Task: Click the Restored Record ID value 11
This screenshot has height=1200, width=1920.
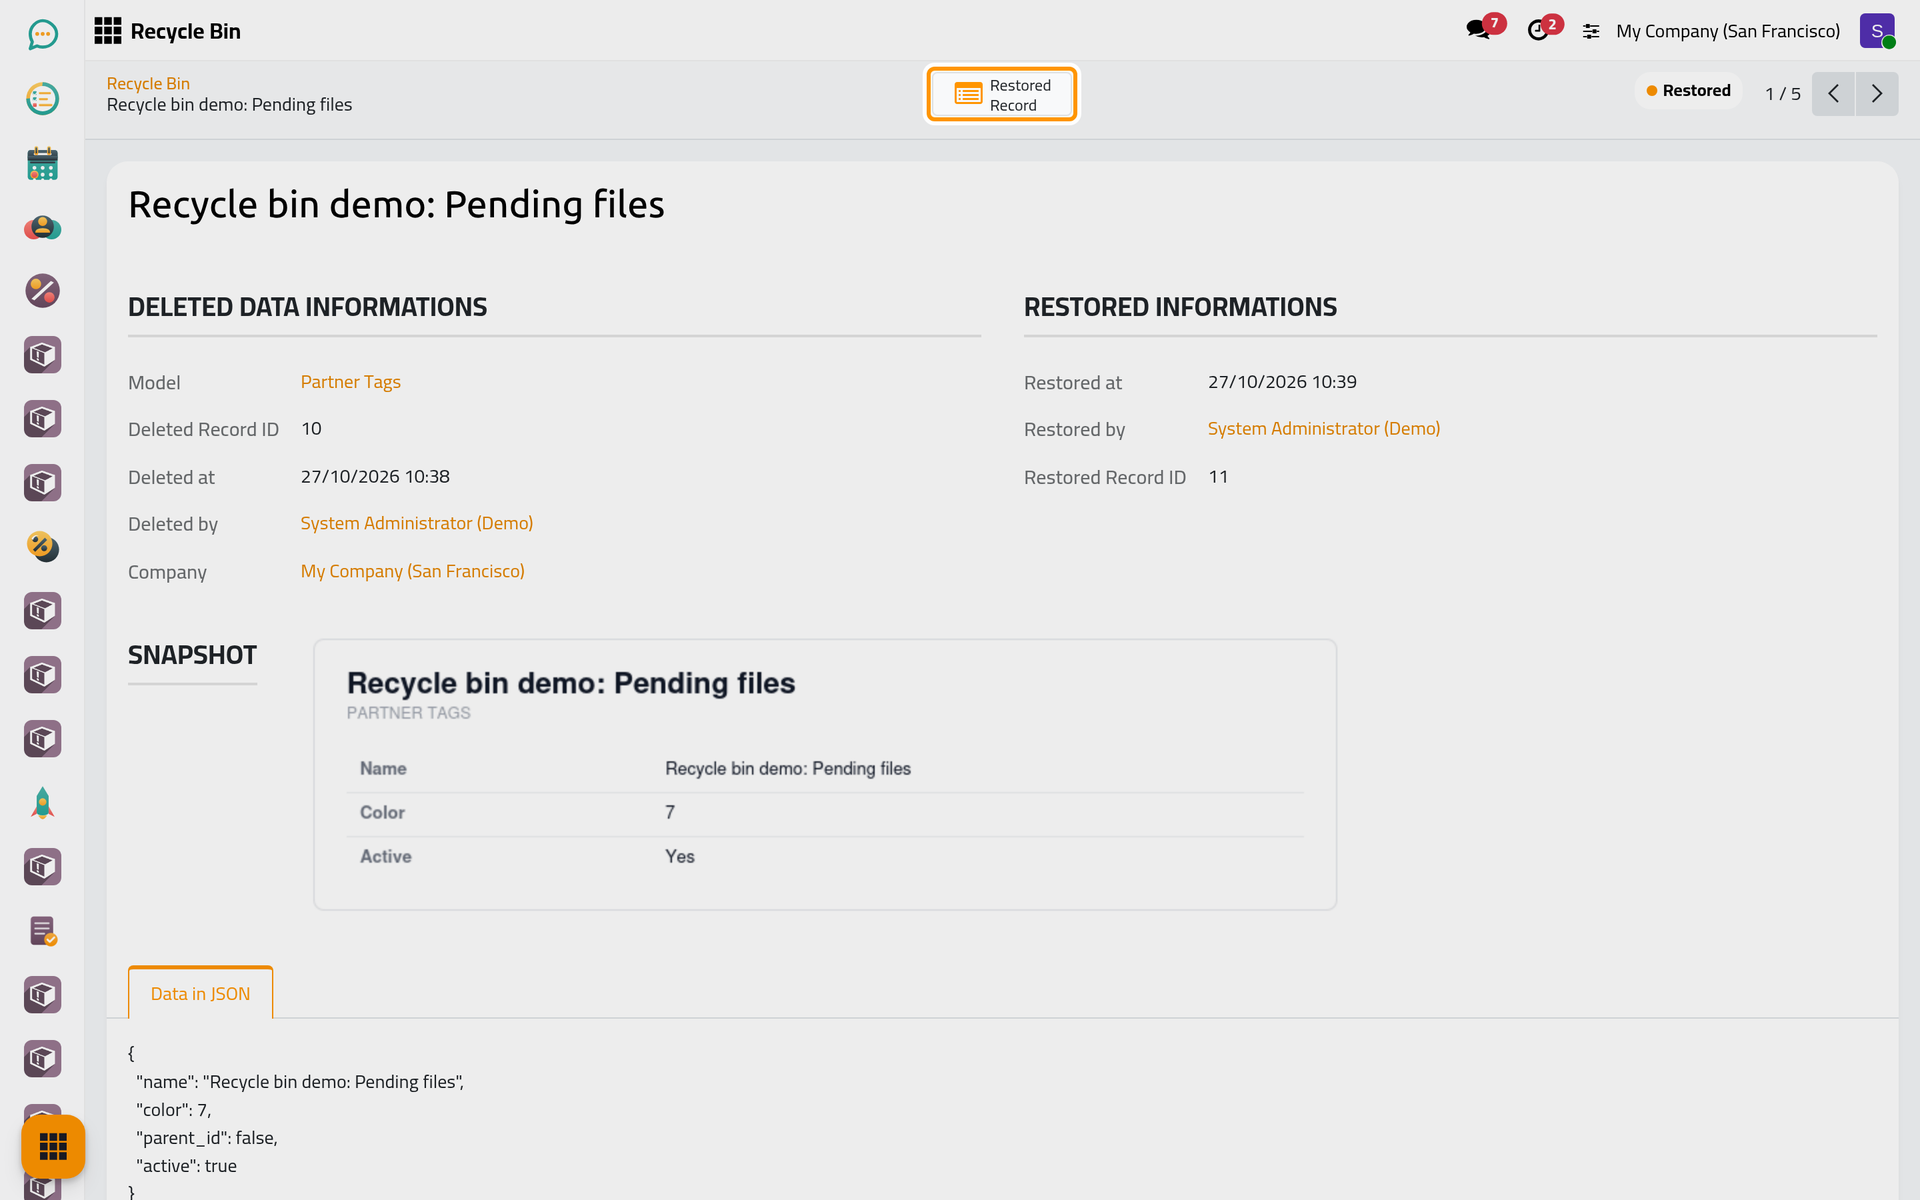Action: (1218, 477)
